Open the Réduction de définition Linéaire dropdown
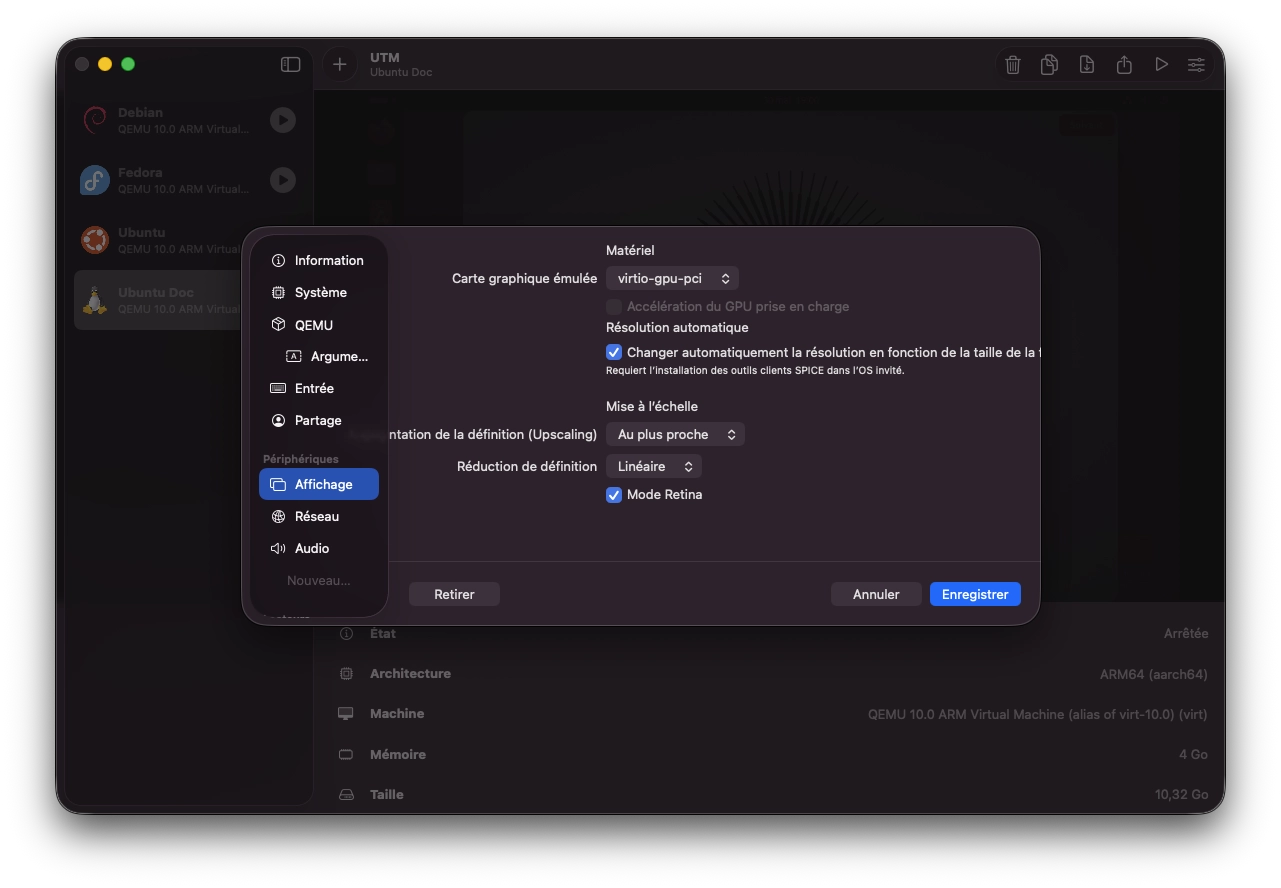Screen dimensions: 1281x888 click(x=654, y=467)
